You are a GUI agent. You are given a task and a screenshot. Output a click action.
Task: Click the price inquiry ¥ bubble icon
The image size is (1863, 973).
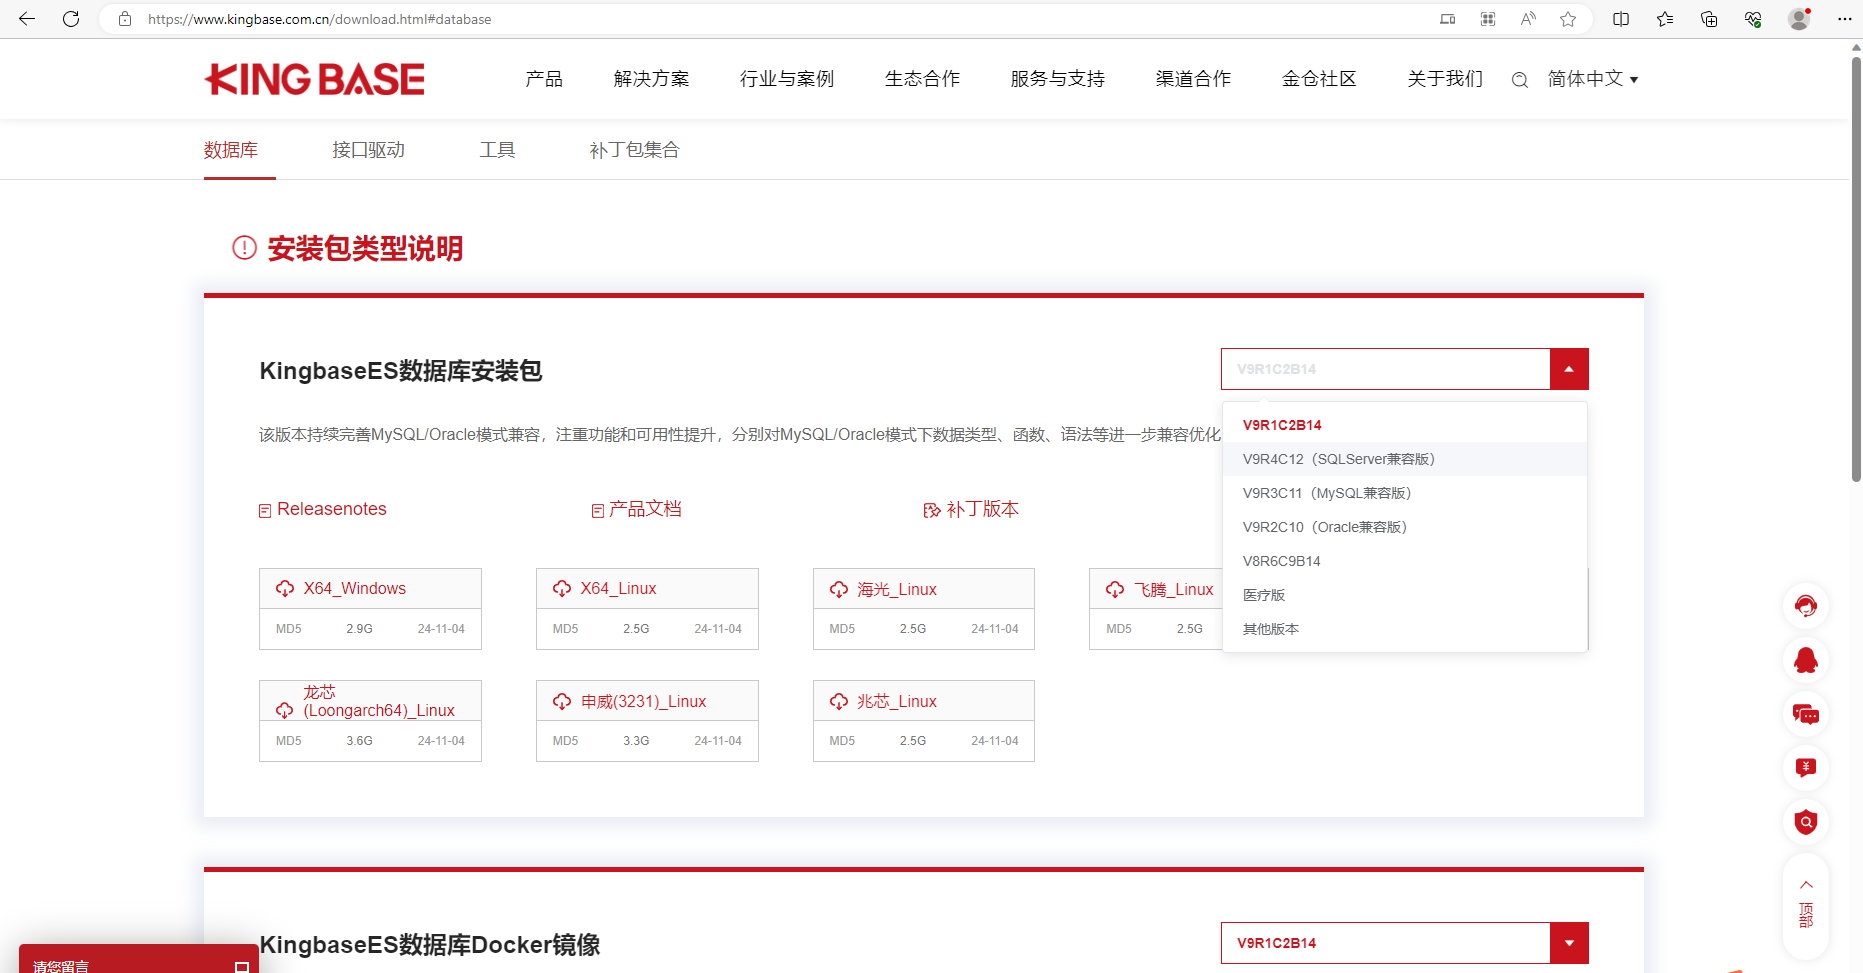(x=1805, y=768)
